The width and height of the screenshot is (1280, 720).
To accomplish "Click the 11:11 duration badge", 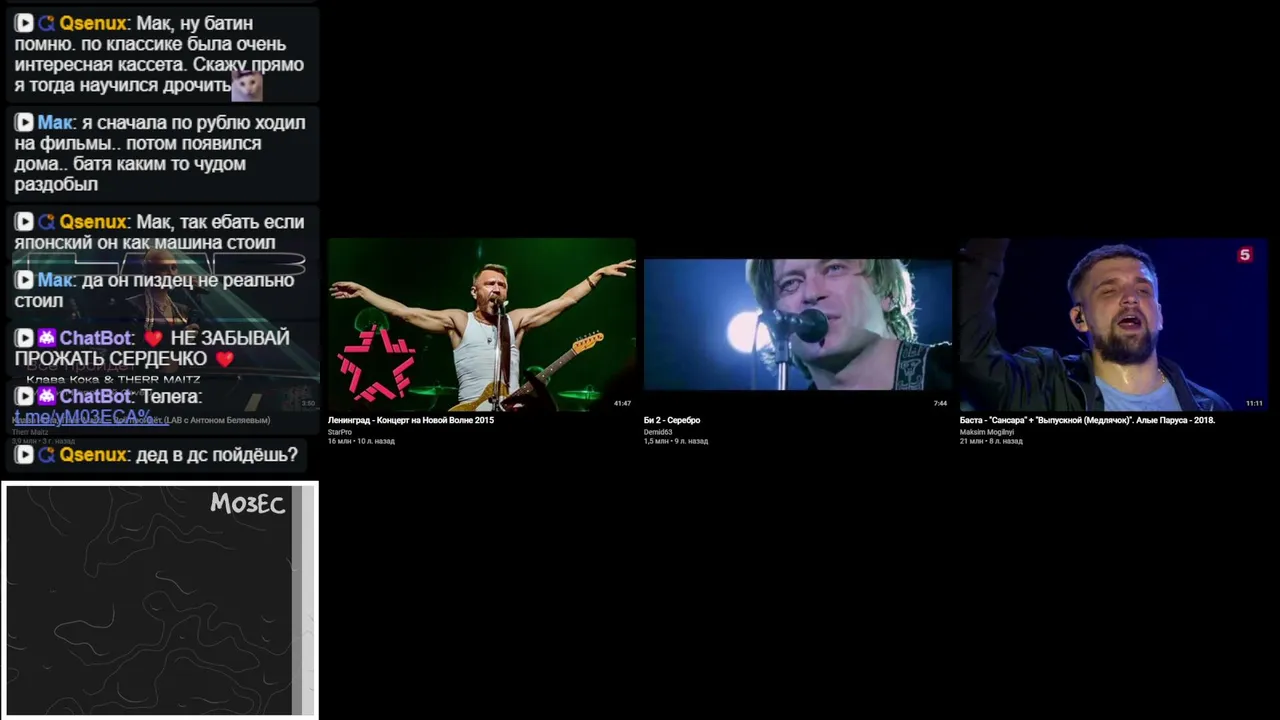I will [x=1254, y=403].
